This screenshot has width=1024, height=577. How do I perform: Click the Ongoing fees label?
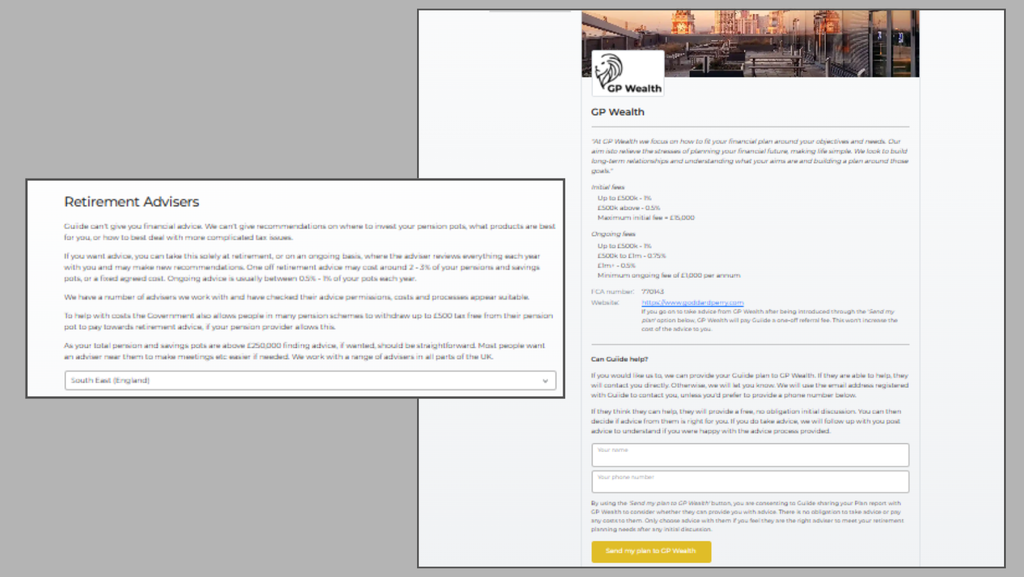(x=613, y=234)
